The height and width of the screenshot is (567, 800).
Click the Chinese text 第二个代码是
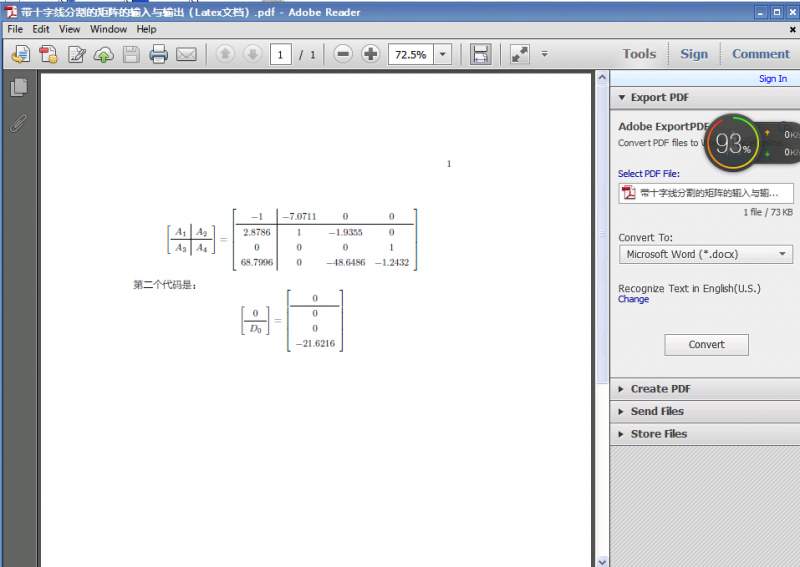tap(164, 285)
